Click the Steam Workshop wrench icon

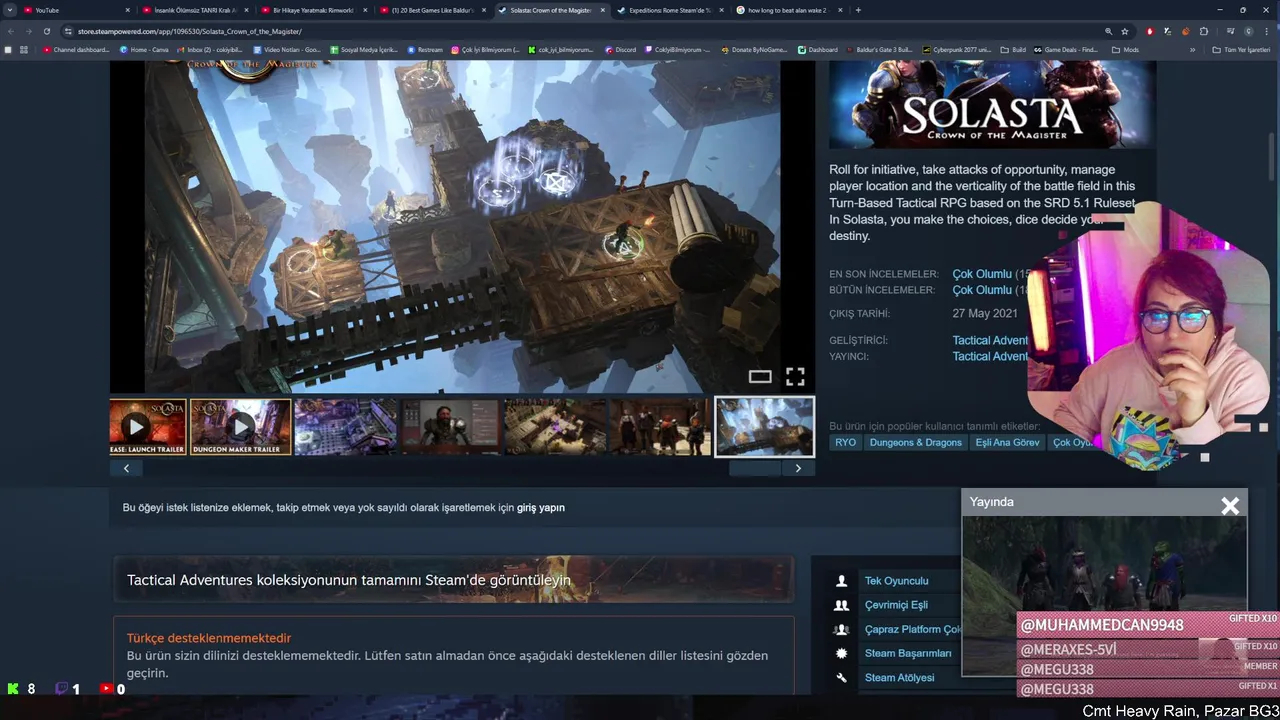coord(842,677)
